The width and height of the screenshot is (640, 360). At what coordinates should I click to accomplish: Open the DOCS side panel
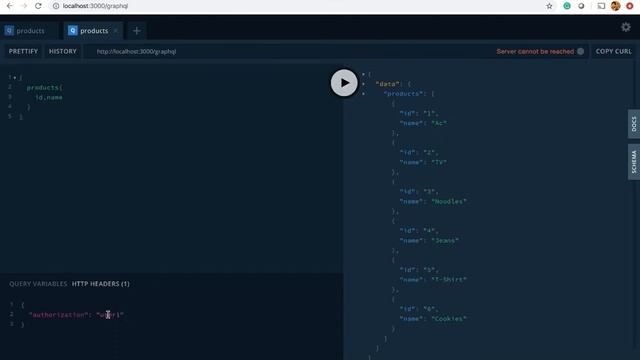(x=634, y=124)
